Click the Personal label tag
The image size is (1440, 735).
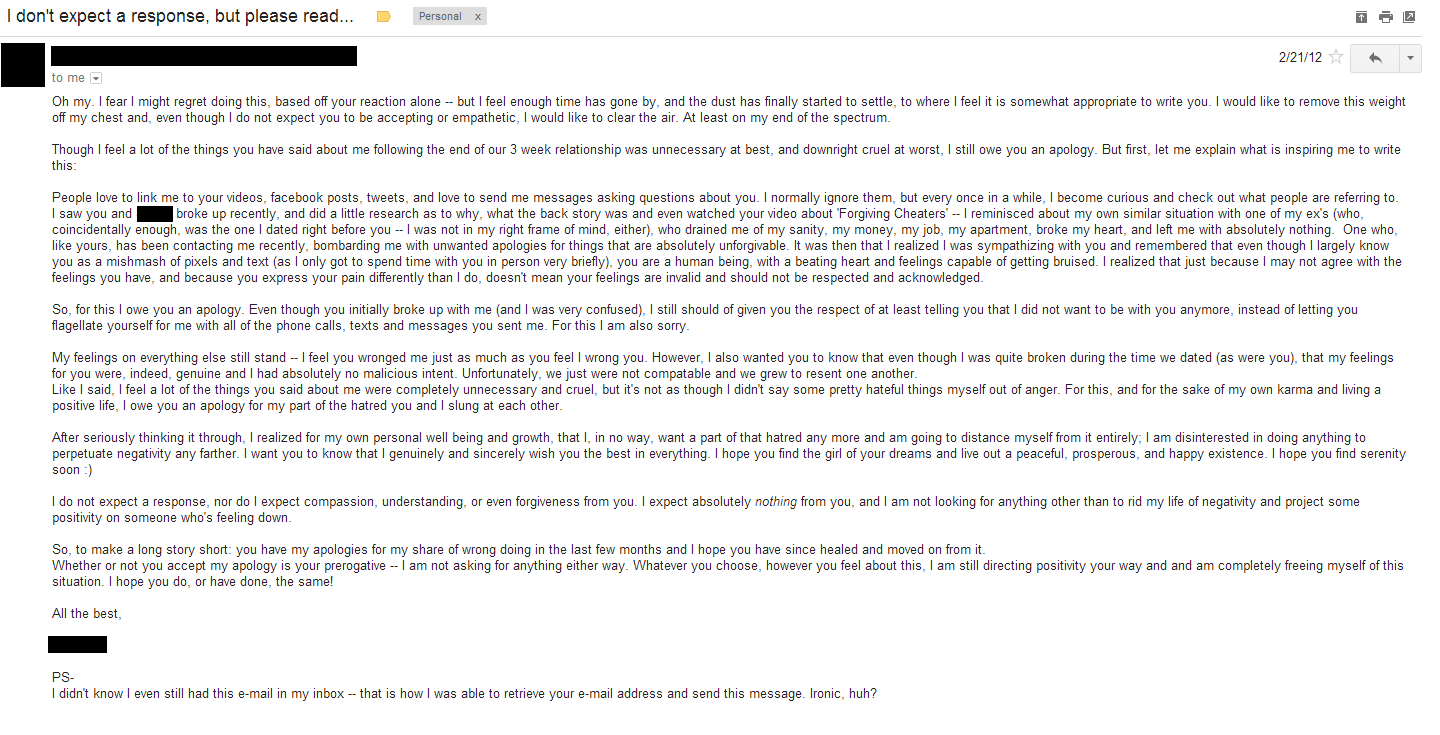[x=440, y=17]
